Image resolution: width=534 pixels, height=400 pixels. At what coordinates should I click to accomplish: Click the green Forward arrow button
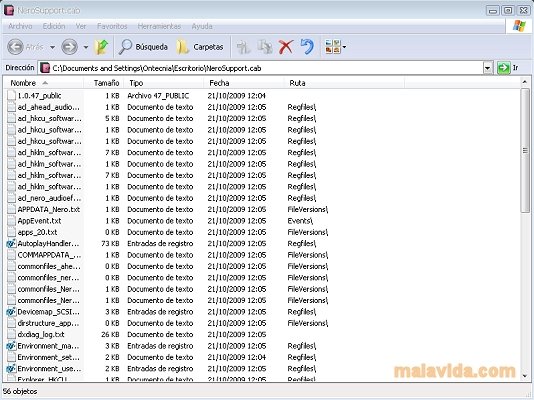click(69, 47)
